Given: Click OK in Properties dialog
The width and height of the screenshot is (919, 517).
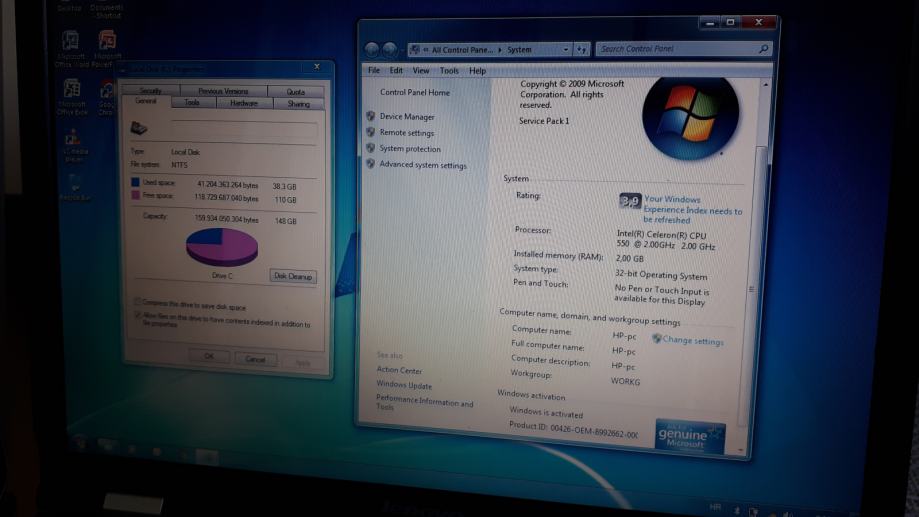Looking at the screenshot, I should click(209, 356).
